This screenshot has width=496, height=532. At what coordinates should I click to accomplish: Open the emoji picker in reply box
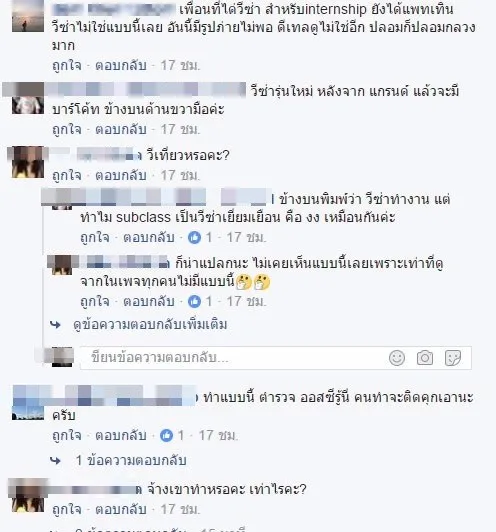pos(397,358)
